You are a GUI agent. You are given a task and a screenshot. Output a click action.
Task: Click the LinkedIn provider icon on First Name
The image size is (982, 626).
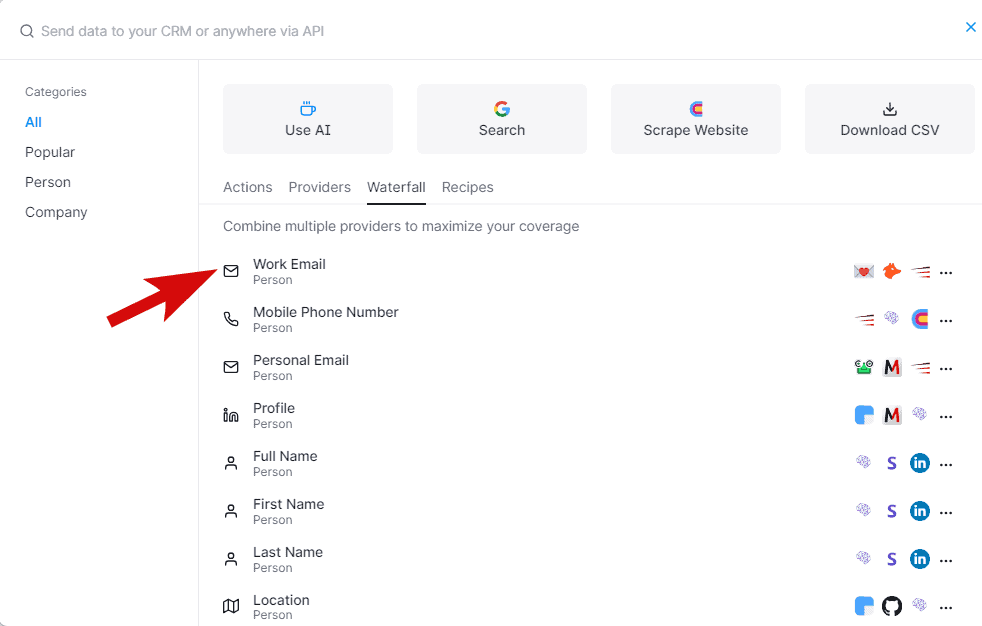point(920,511)
